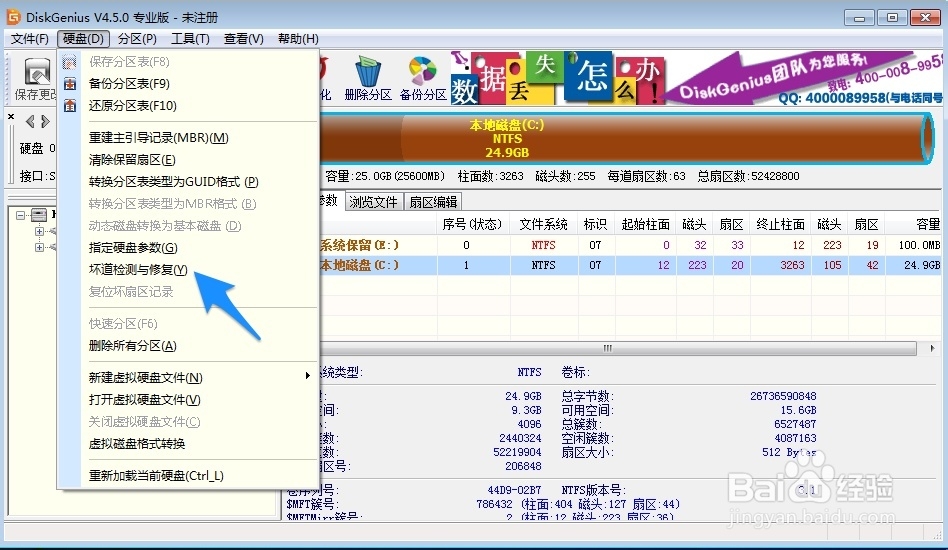
Task: Open the 硬盘(D) menu
Action: click(x=83, y=39)
